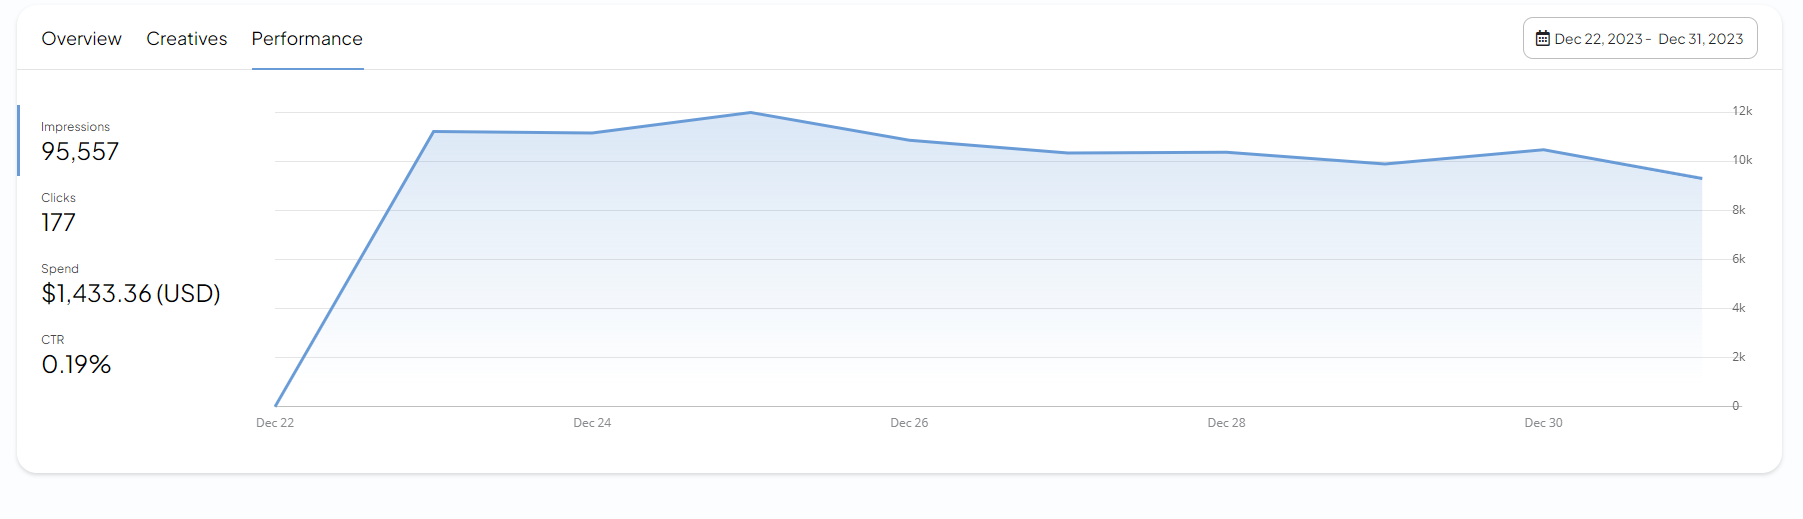Click the Dec 24 x-axis label

(592, 423)
